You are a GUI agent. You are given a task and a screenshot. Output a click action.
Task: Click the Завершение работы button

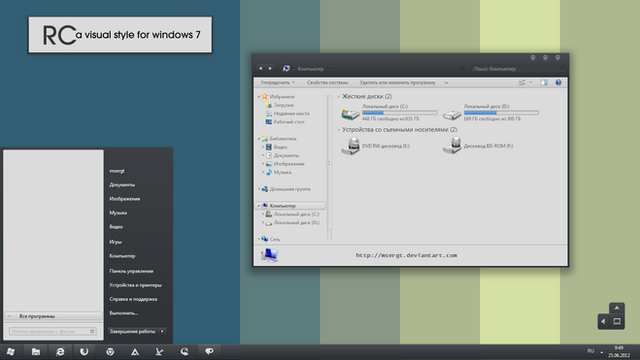[x=133, y=331]
